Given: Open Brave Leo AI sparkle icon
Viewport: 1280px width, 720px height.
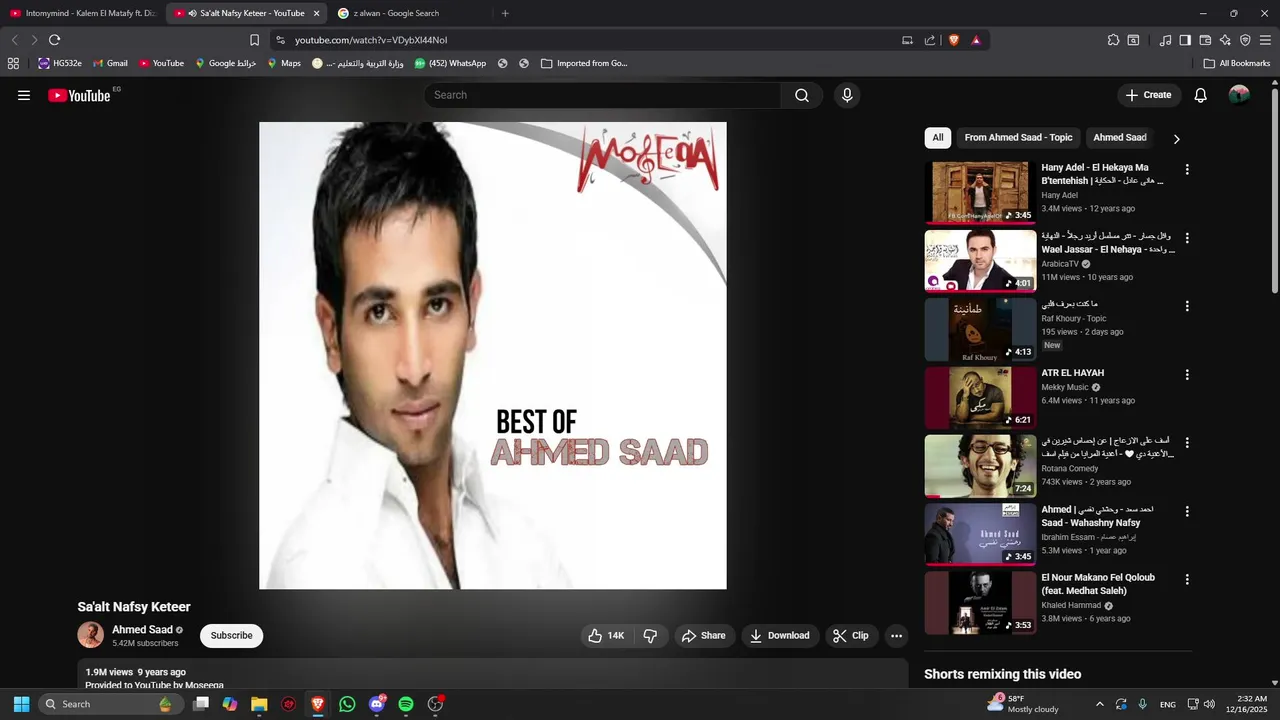Looking at the screenshot, I should tap(1225, 40).
